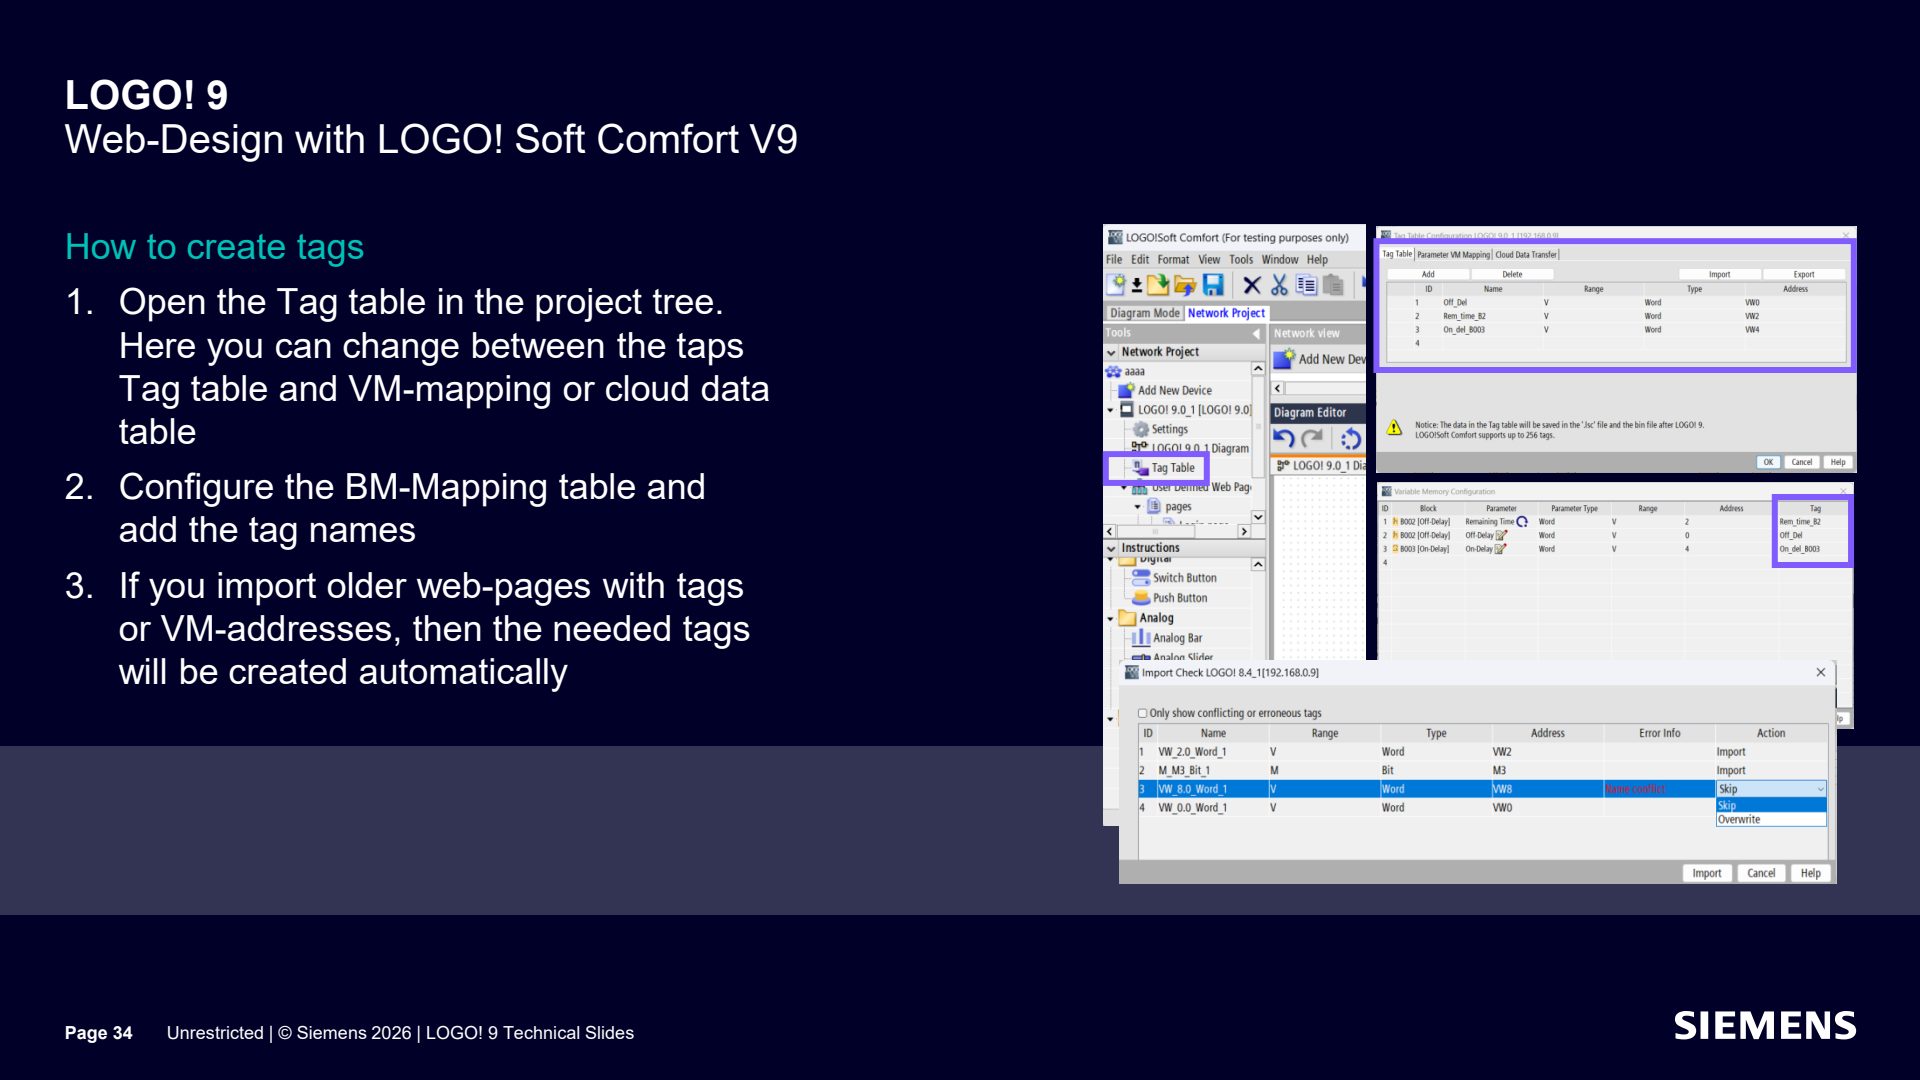Click the Import button in Tag Table dialog
Screen dimensions: 1920x1080
(x=1719, y=274)
